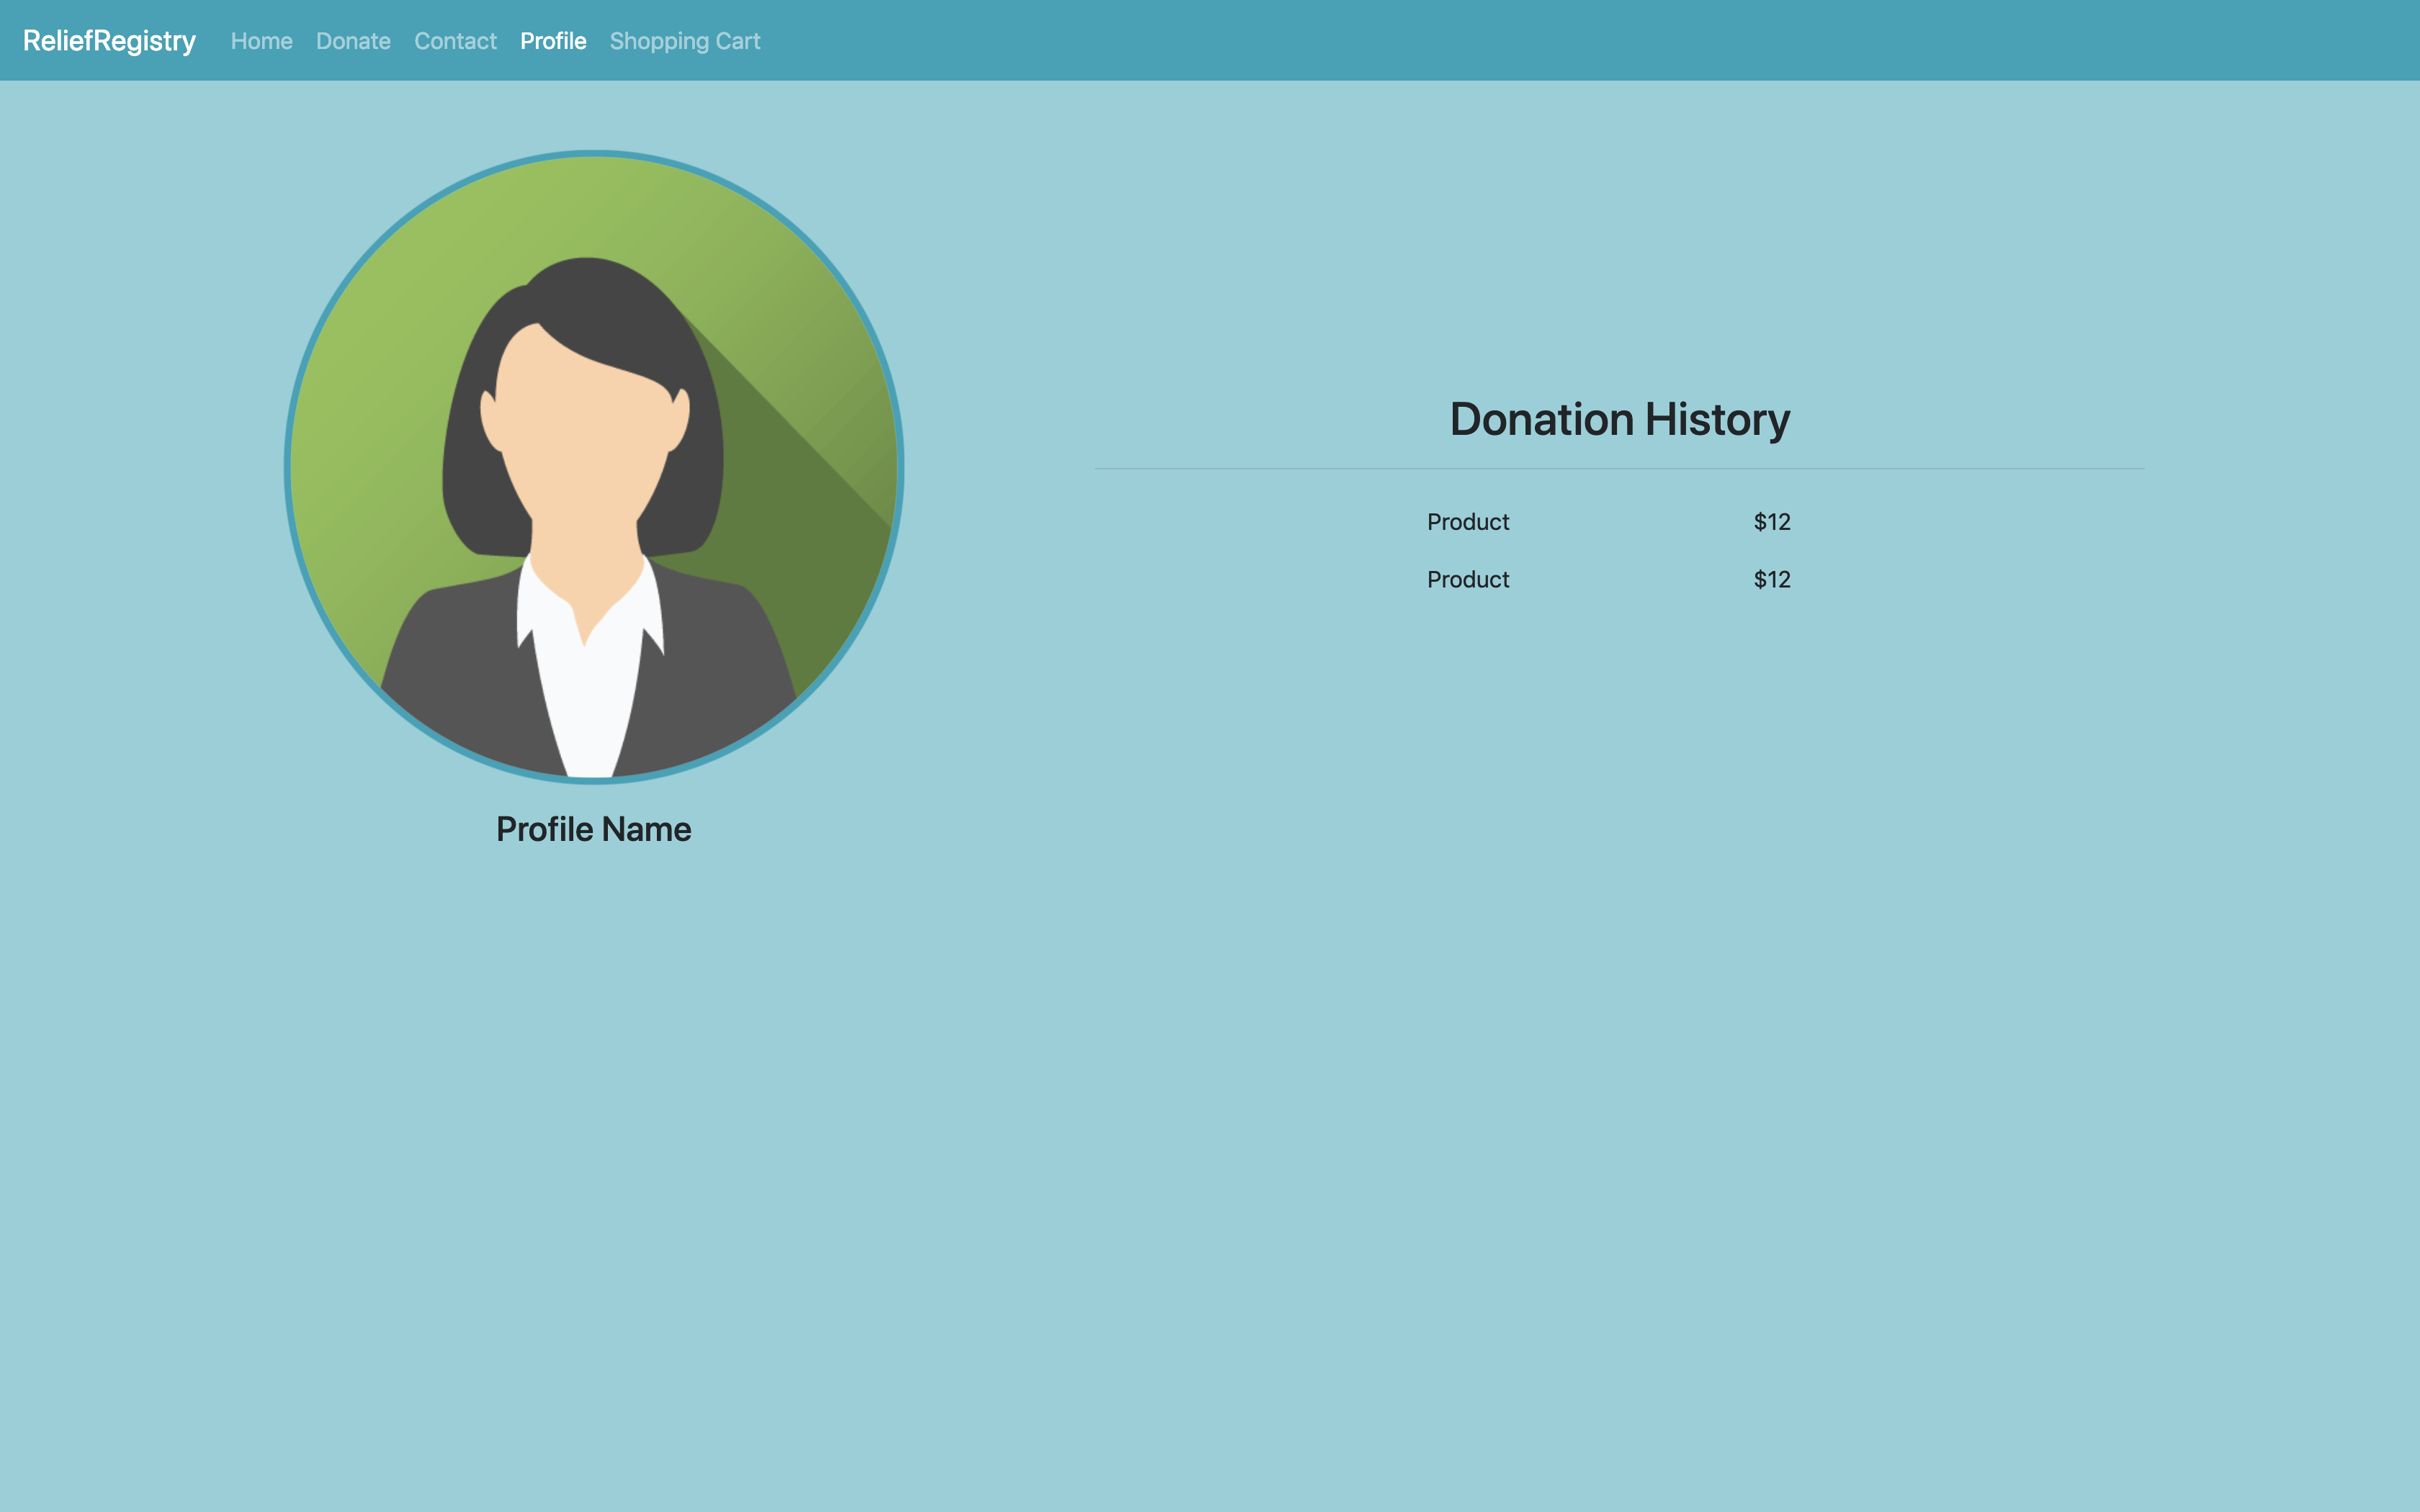Select the Profile nav item
The height and width of the screenshot is (1512, 2420).
pos(553,41)
